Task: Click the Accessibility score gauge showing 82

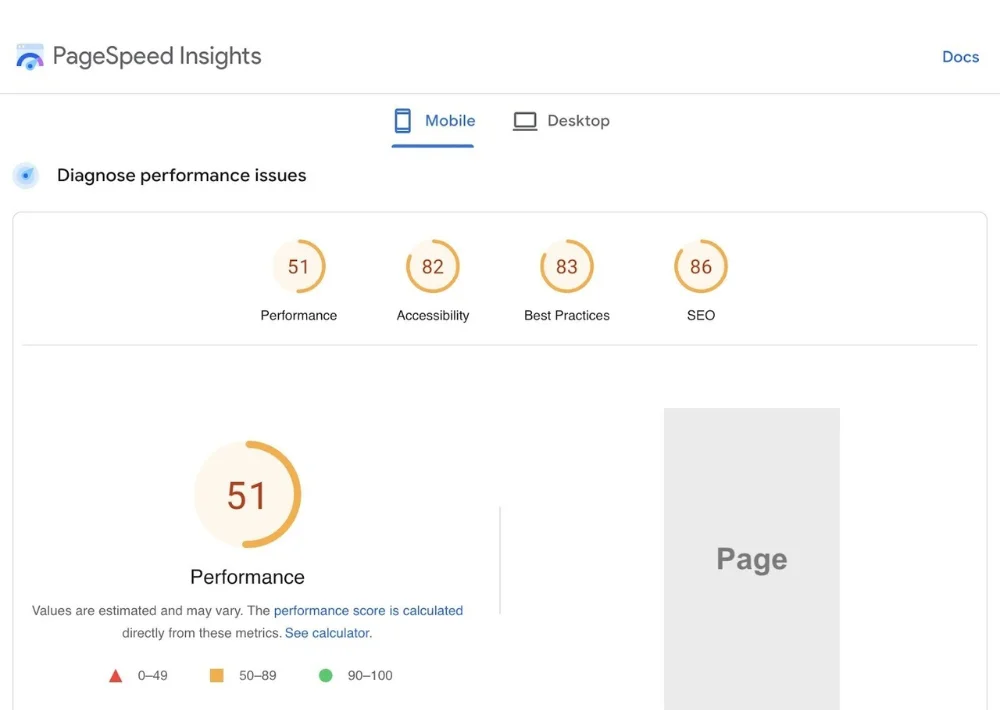Action: click(433, 266)
